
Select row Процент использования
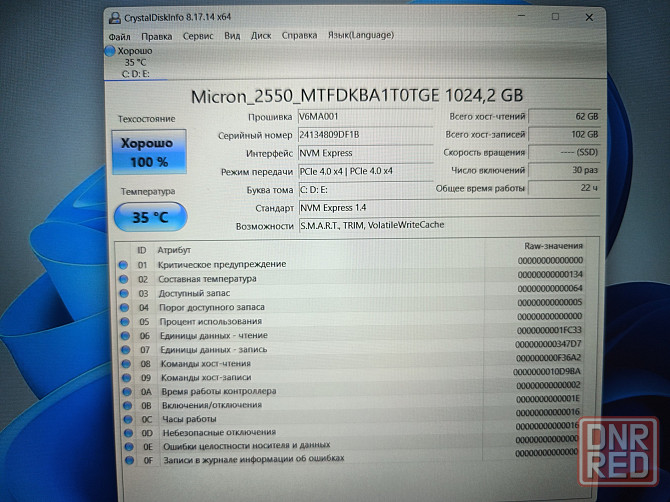click(x=350, y=320)
